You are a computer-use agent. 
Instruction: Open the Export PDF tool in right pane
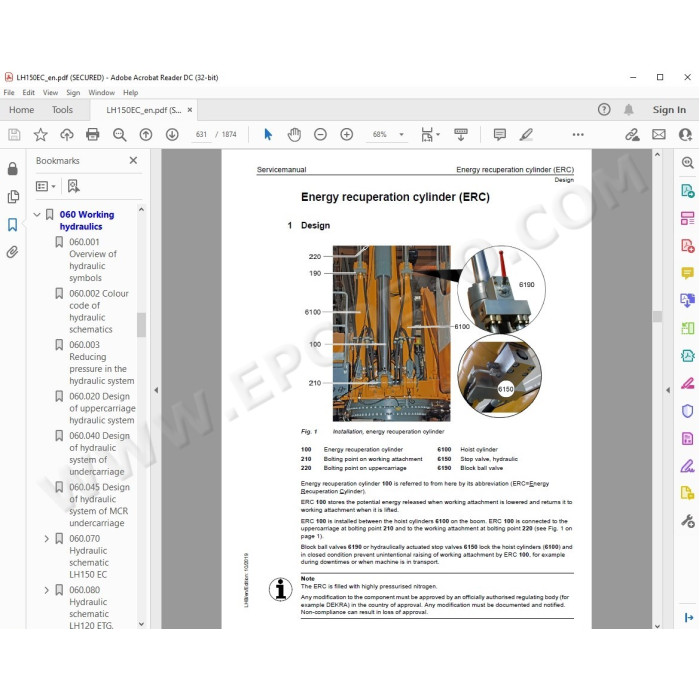click(x=688, y=191)
